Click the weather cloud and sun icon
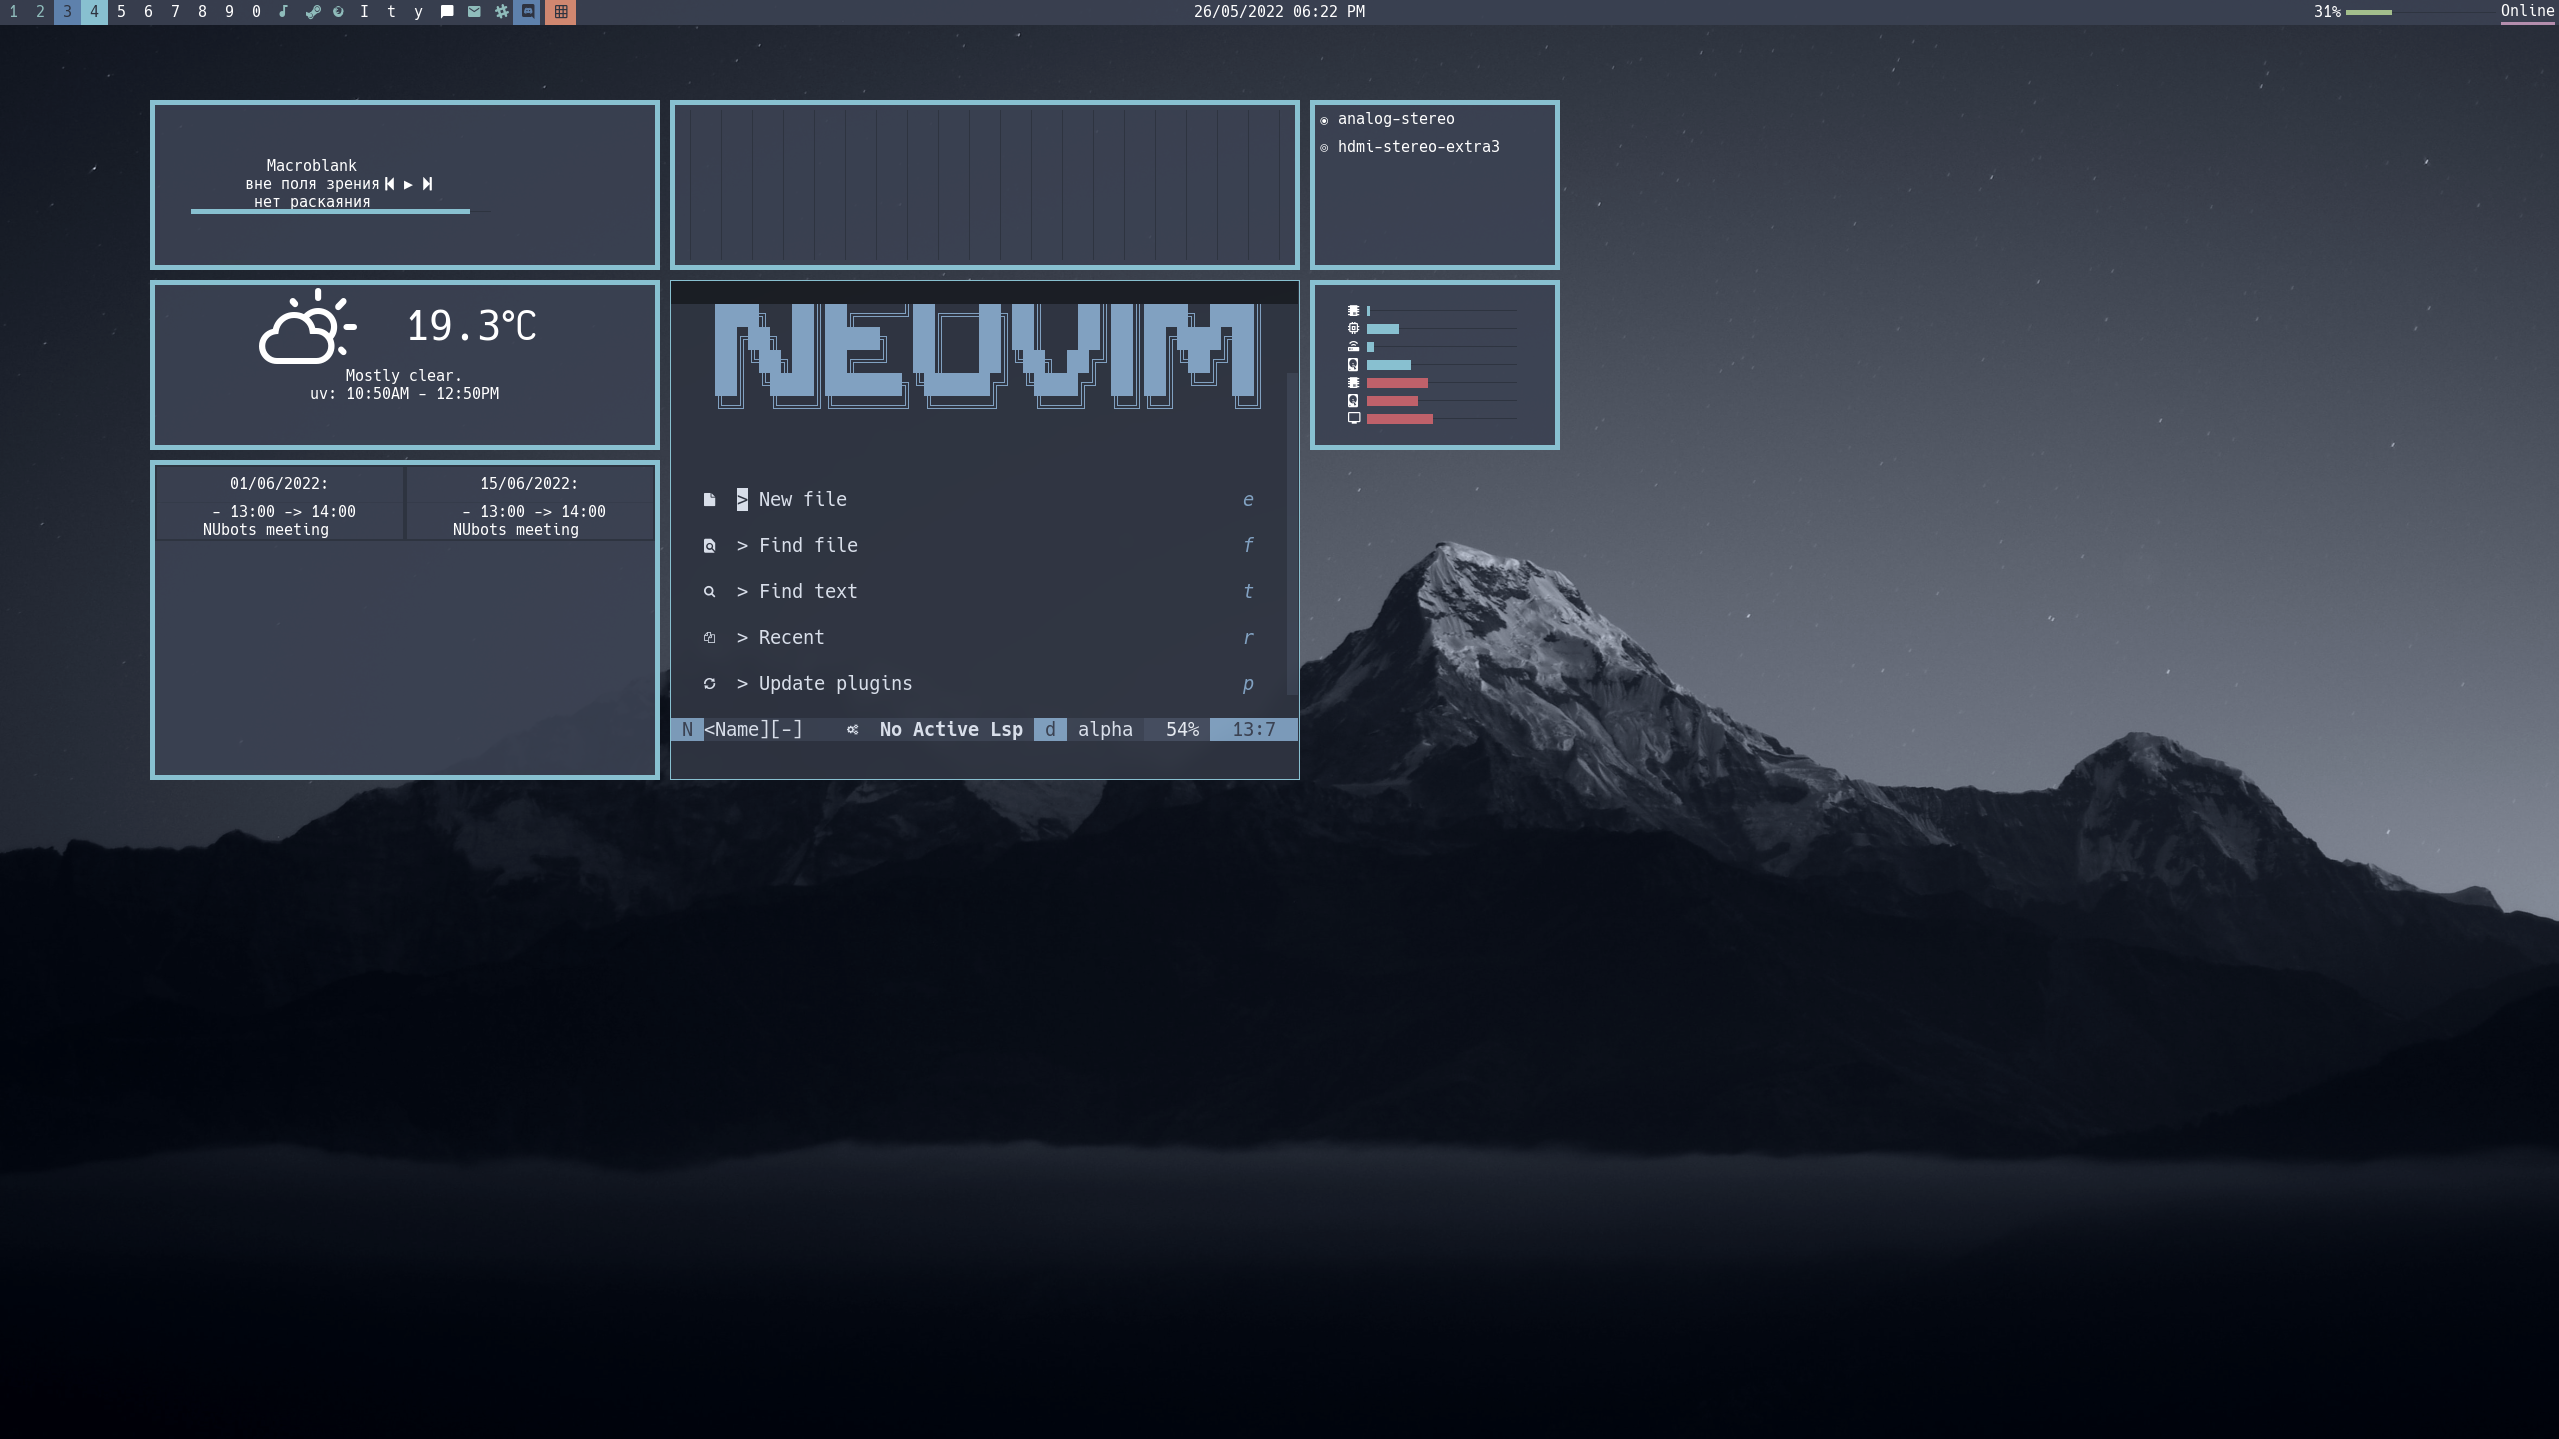This screenshot has width=2559, height=1439. pyautogui.click(x=307, y=326)
